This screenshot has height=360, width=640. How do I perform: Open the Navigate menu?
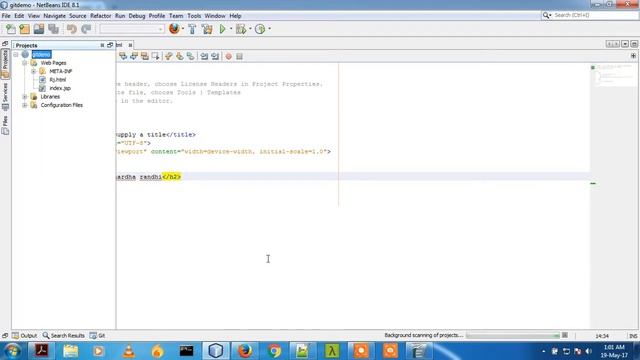pyautogui.click(x=54, y=16)
